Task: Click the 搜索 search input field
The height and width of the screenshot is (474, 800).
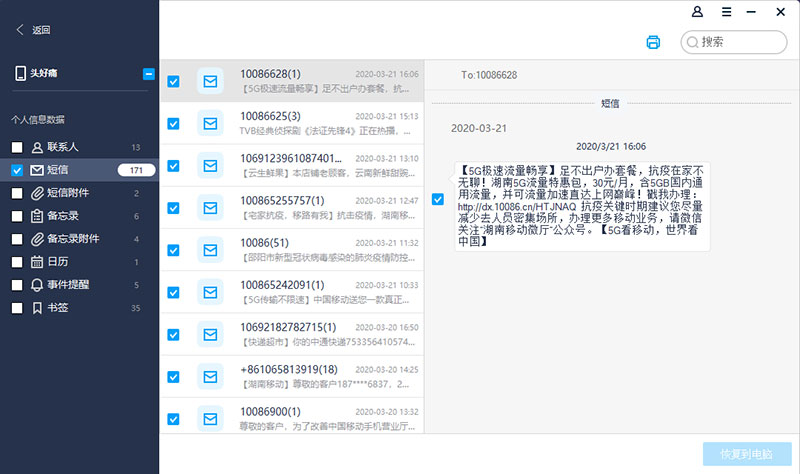Action: (740, 42)
